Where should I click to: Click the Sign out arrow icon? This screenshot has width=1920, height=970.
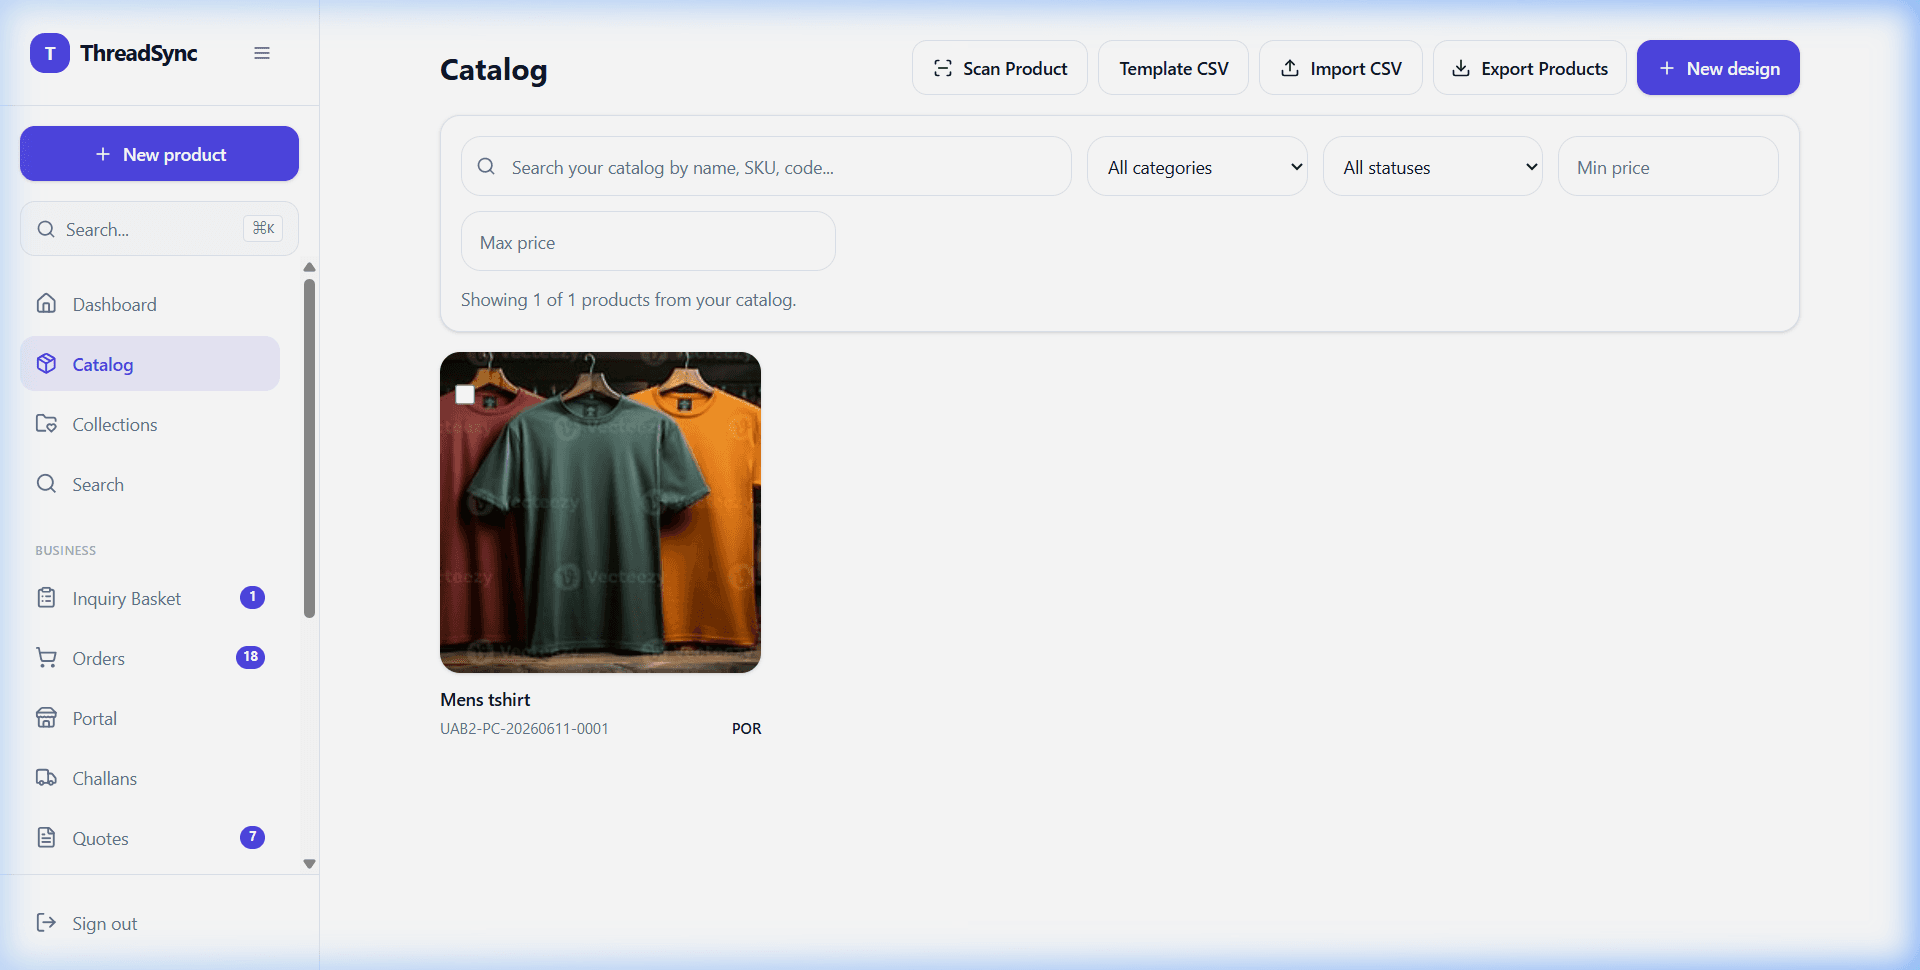coord(46,923)
